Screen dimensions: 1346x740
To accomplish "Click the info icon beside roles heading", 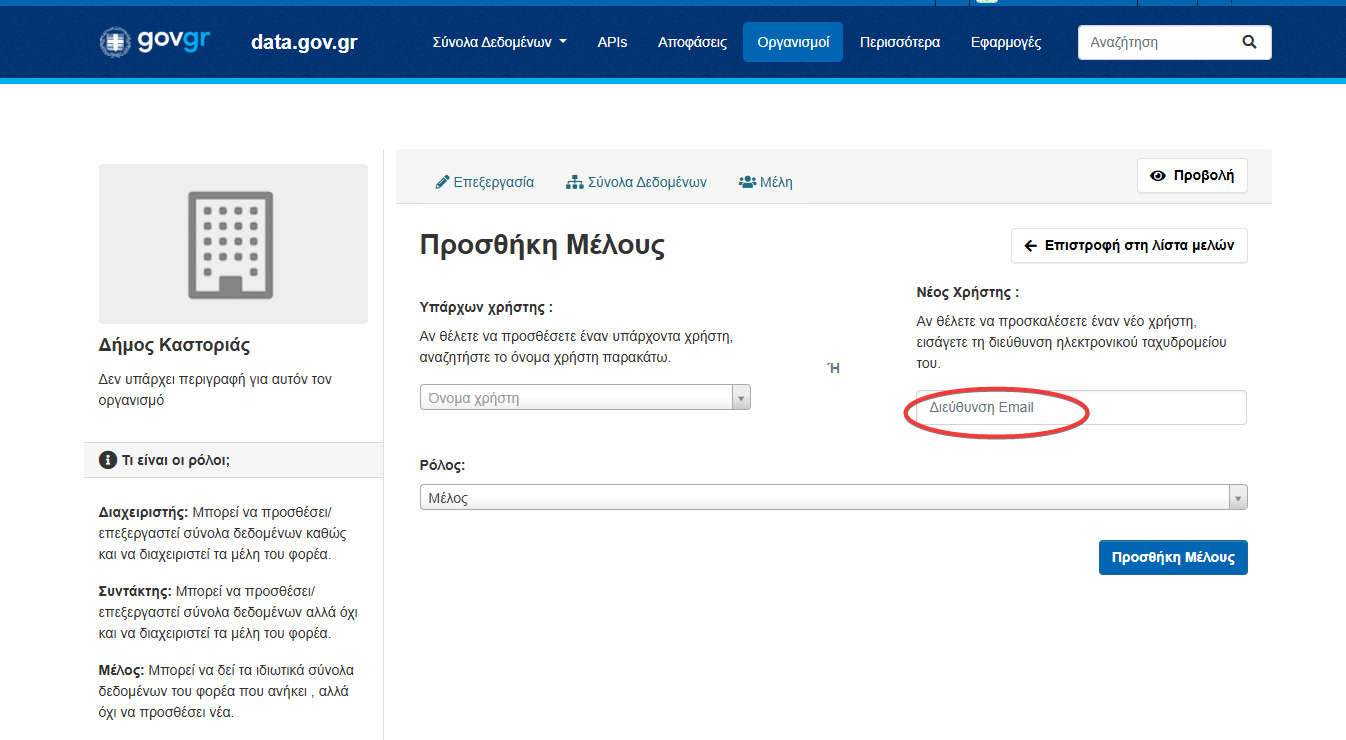I will (108, 460).
